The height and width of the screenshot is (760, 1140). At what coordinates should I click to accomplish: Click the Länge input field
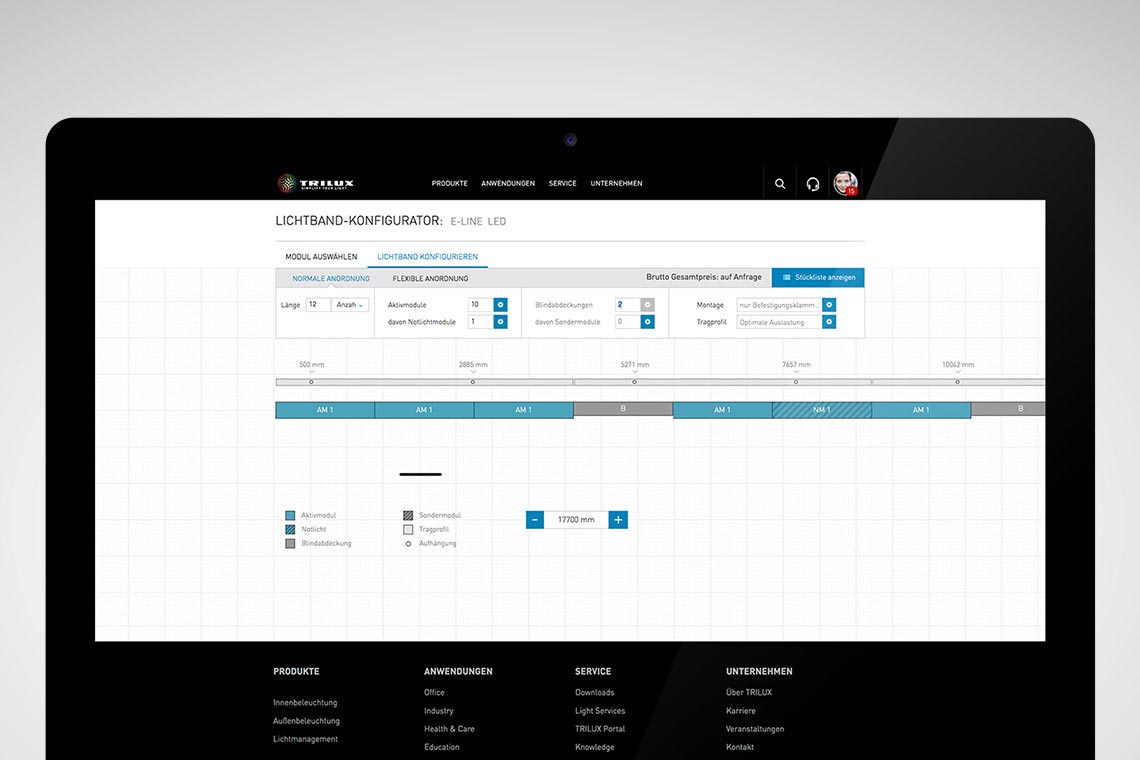(x=318, y=305)
